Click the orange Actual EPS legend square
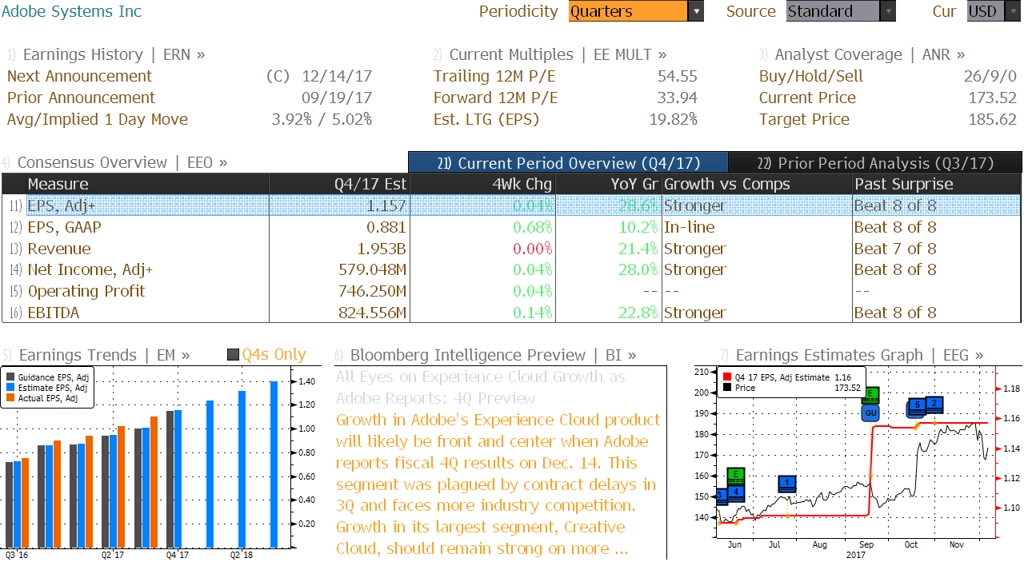The image size is (1024, 562). [x=10, y=398]
